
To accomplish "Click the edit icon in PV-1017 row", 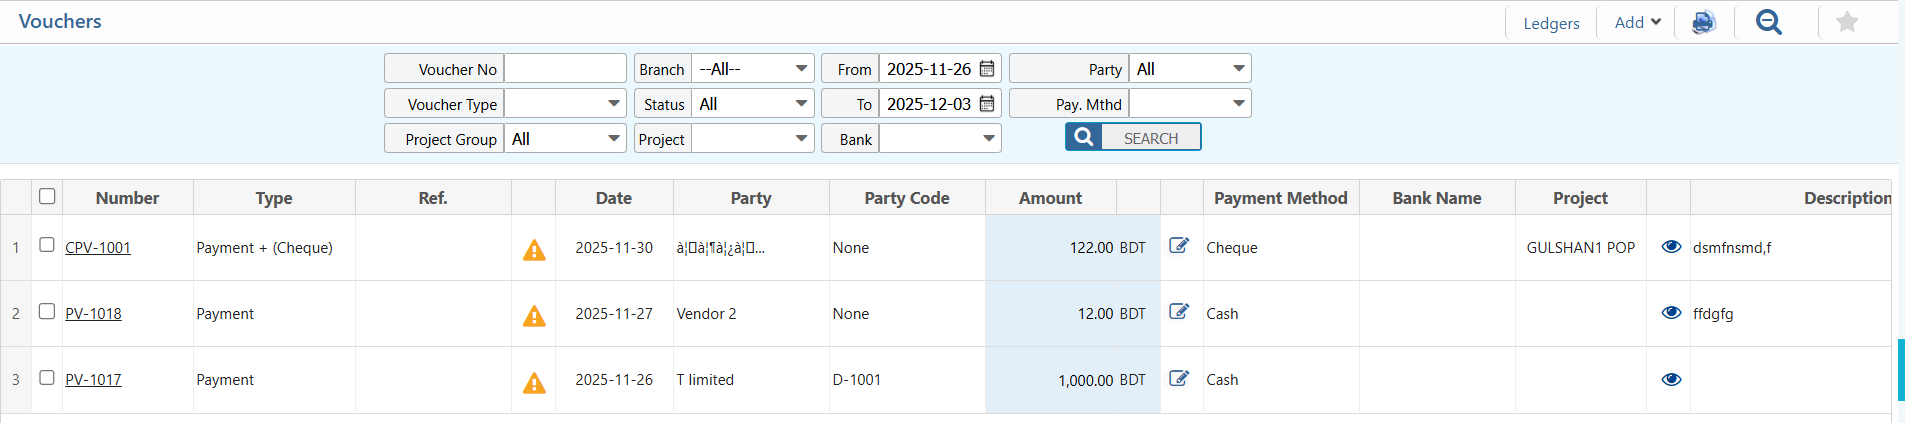I will coord(1179,378).
